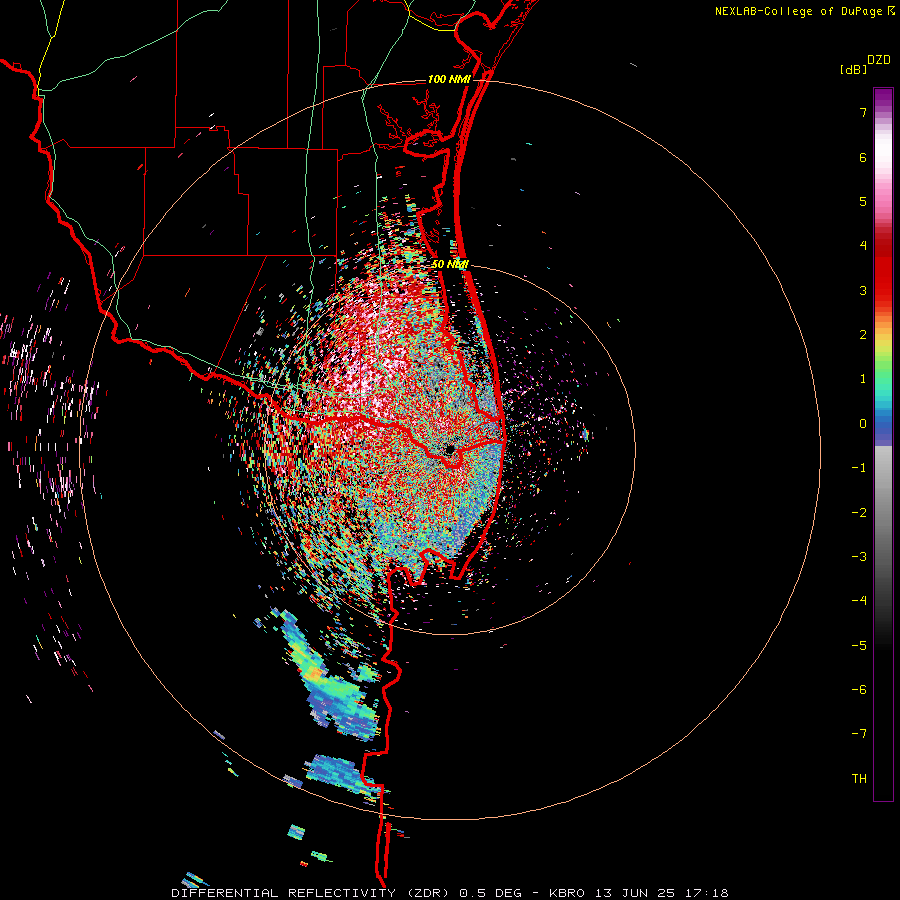Click the -2 value on the colorbar scale

tap(859, 513)
